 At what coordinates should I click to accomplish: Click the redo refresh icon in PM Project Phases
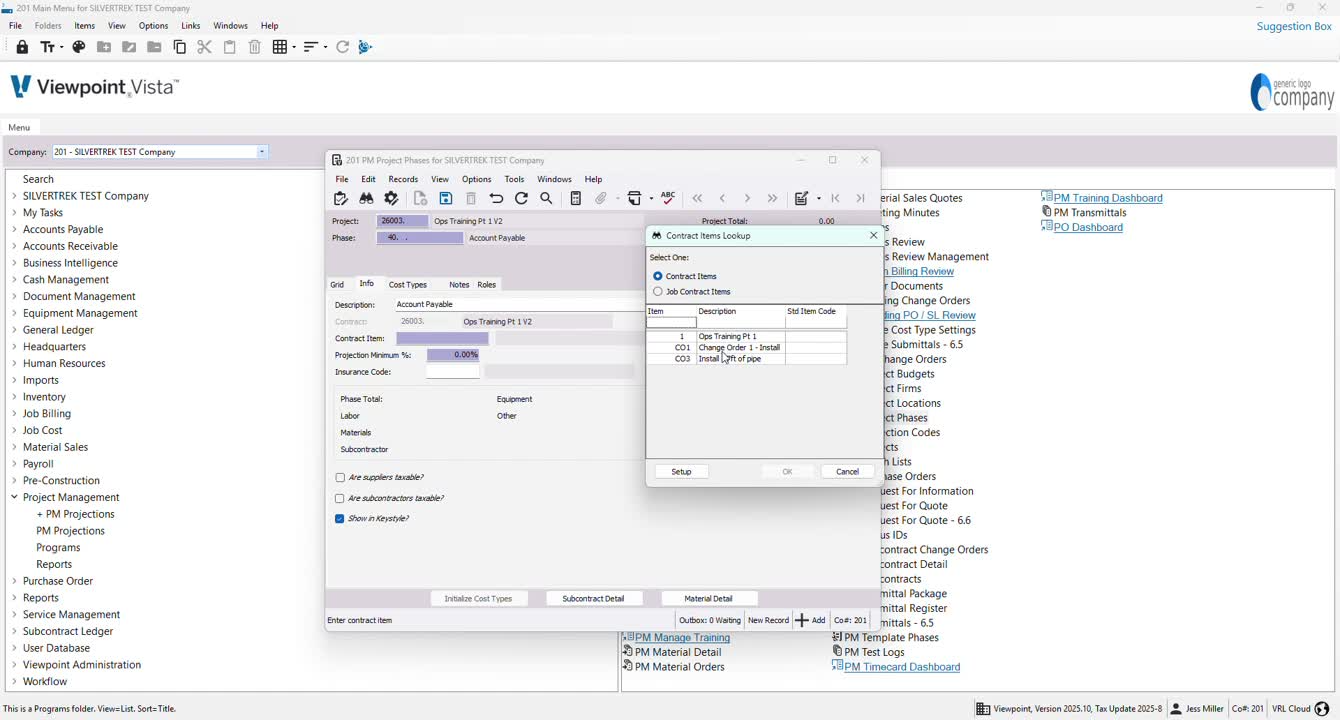(x=521, y=199)
